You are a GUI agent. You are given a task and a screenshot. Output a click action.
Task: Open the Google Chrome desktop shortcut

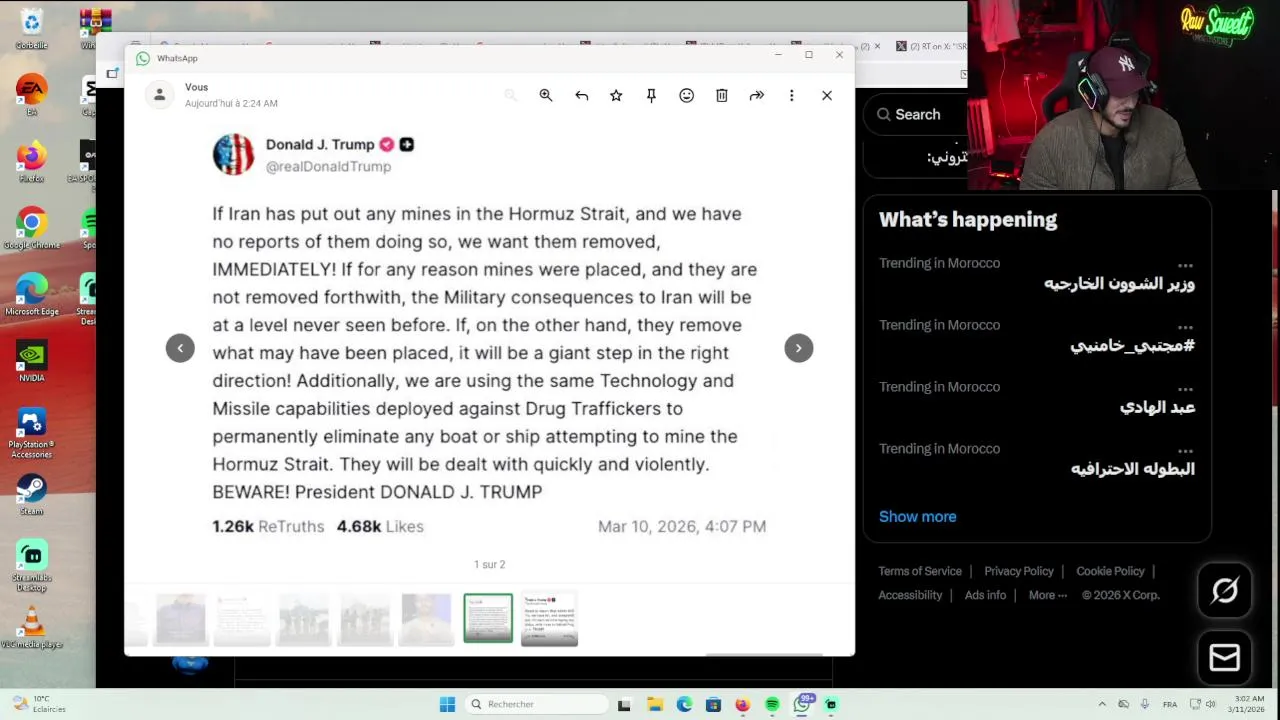click(x=31, y=228)
